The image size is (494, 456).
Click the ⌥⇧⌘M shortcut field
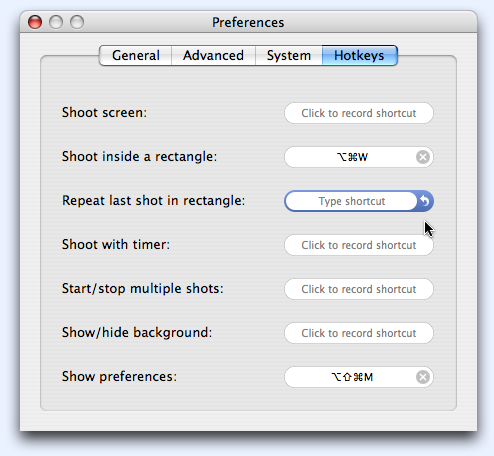pyautogui.click(x=352, y=377)
